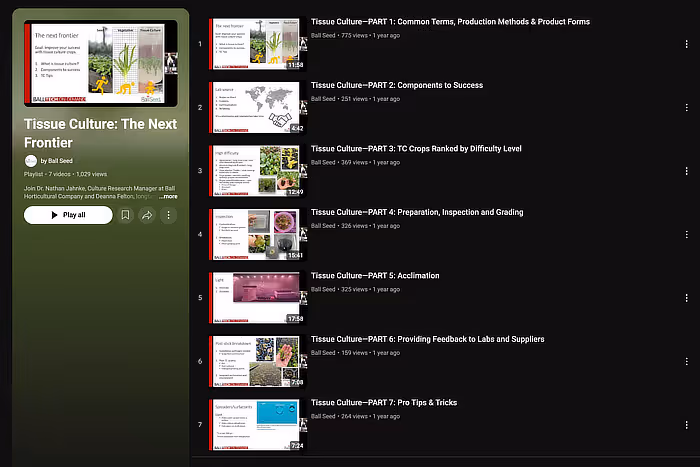Click 'Tissue Culture: The Next Frontier' heading
Viewport: 700px width, 467px height.
tap(100, 133)
